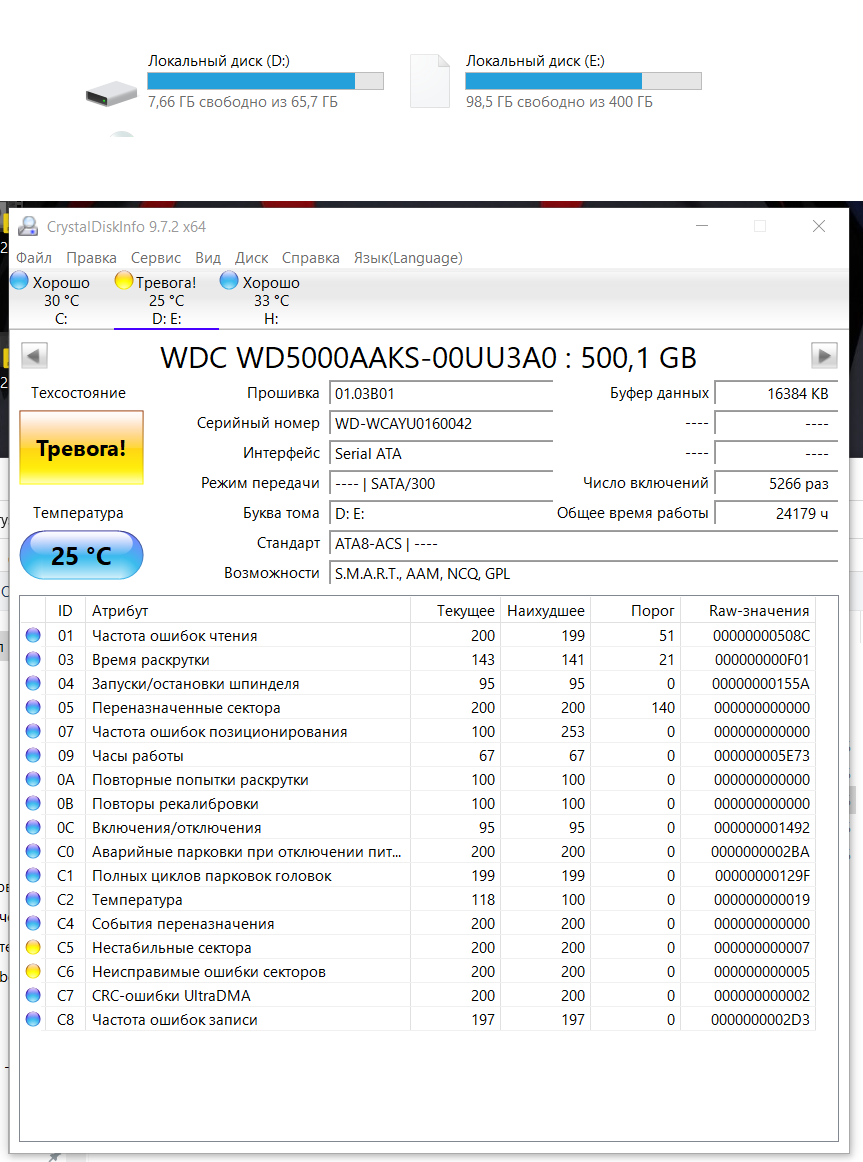This screenshot has width=863, height=1162.
Task: Select row Неисправимые ошибки секторов
Action: (418, 971)
